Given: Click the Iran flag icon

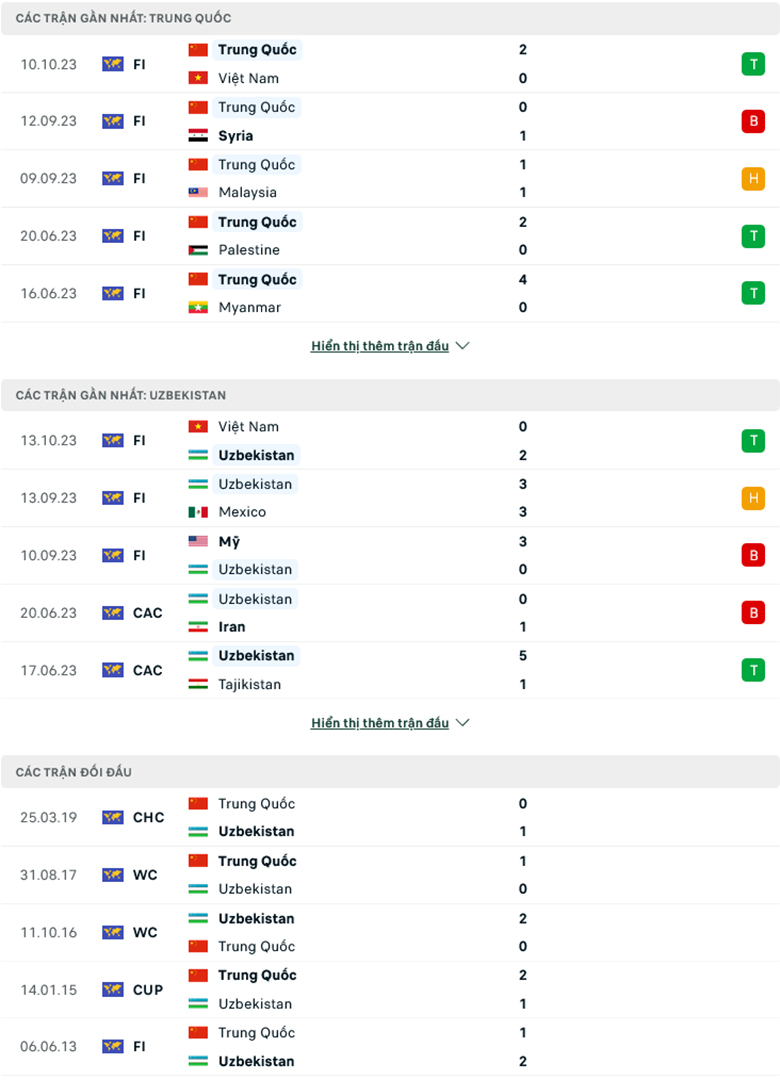Looking at the screenshot, I should (x=198, y=626).
